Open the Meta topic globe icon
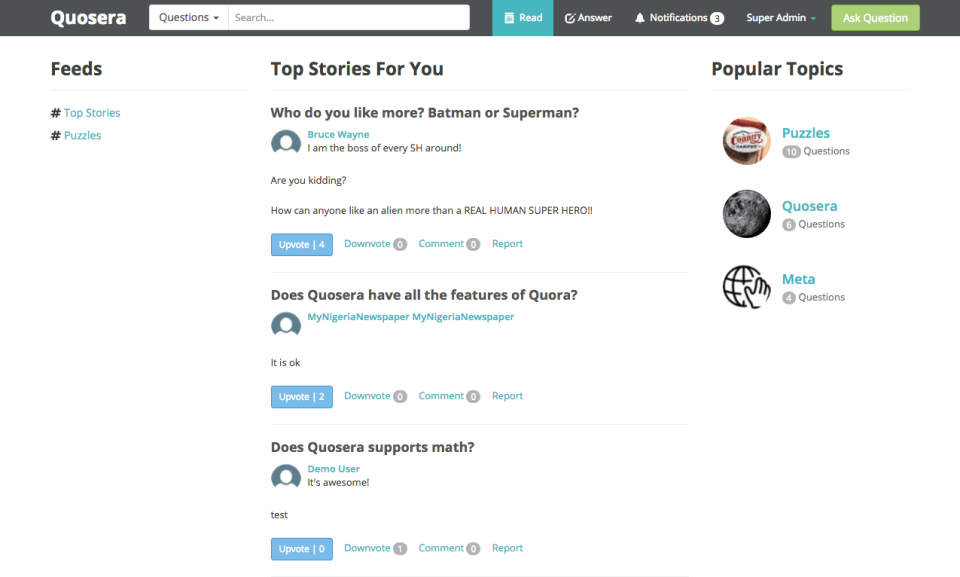960x577 pixels. pos(746,287)
